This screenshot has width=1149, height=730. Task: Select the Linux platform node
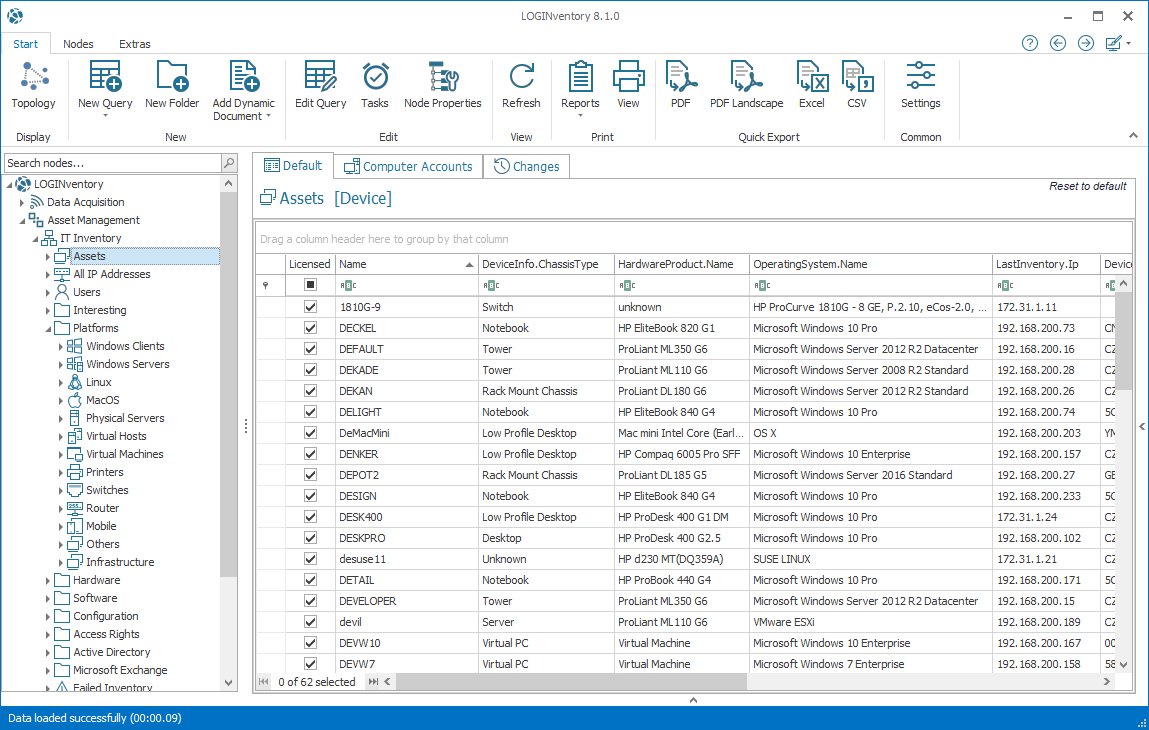click(98, 382)
